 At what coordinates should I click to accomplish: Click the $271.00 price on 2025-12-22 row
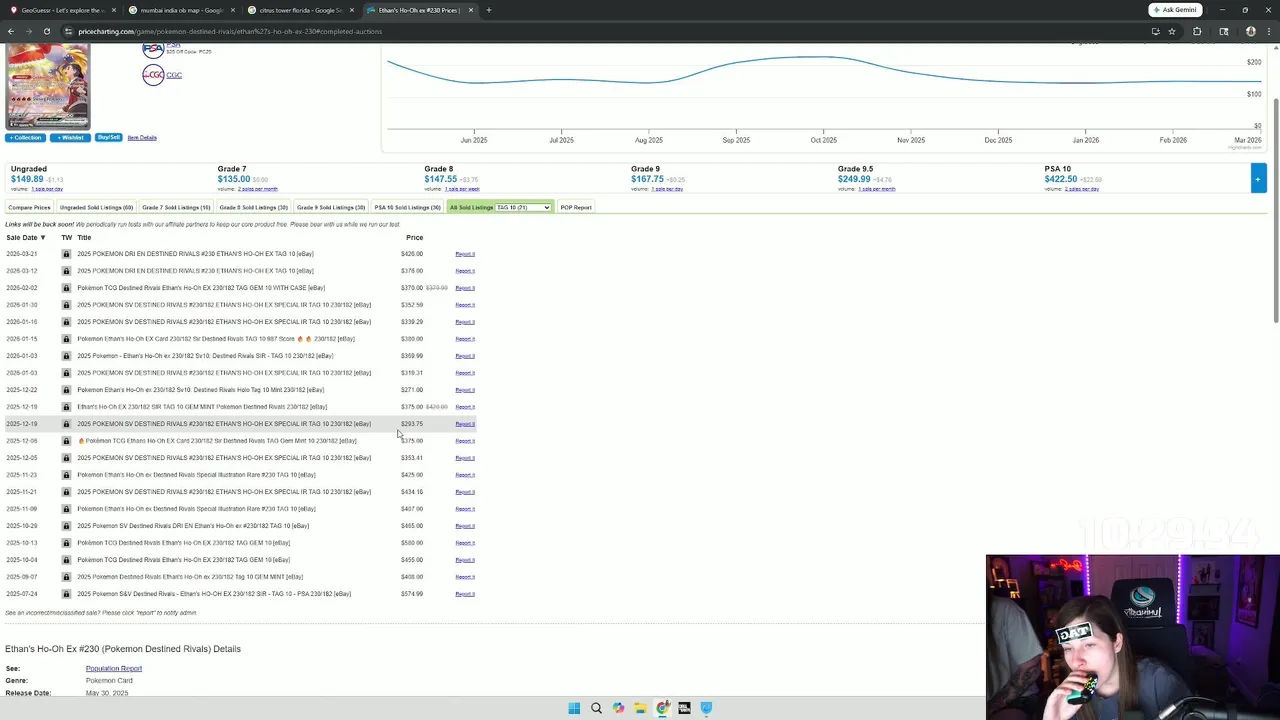coord(411,390)
